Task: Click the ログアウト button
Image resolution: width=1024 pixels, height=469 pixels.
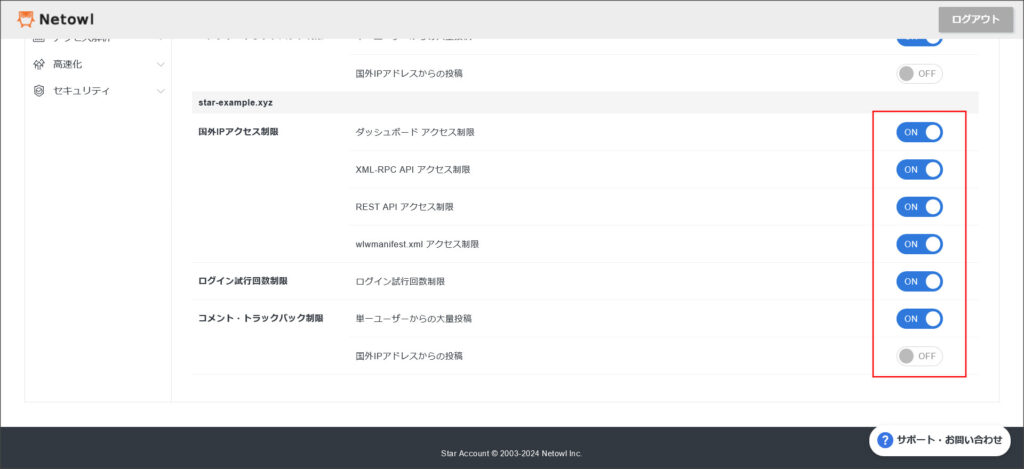Action: [975, 20]
